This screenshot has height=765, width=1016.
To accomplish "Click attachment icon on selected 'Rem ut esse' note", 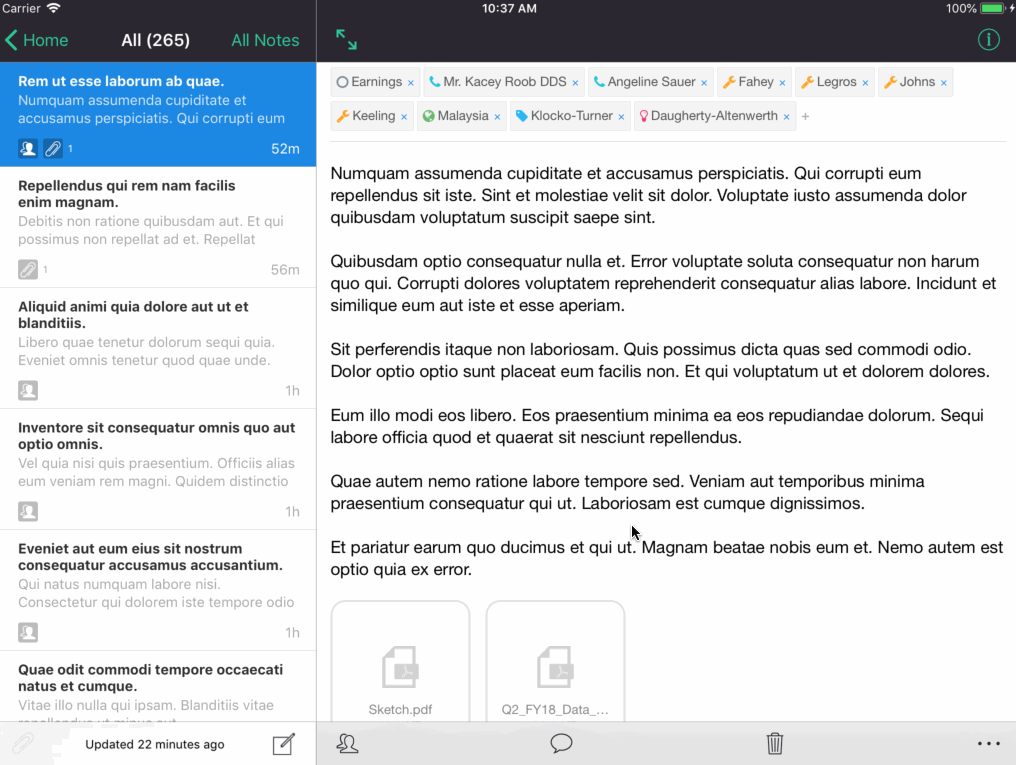I will (52, 148).
